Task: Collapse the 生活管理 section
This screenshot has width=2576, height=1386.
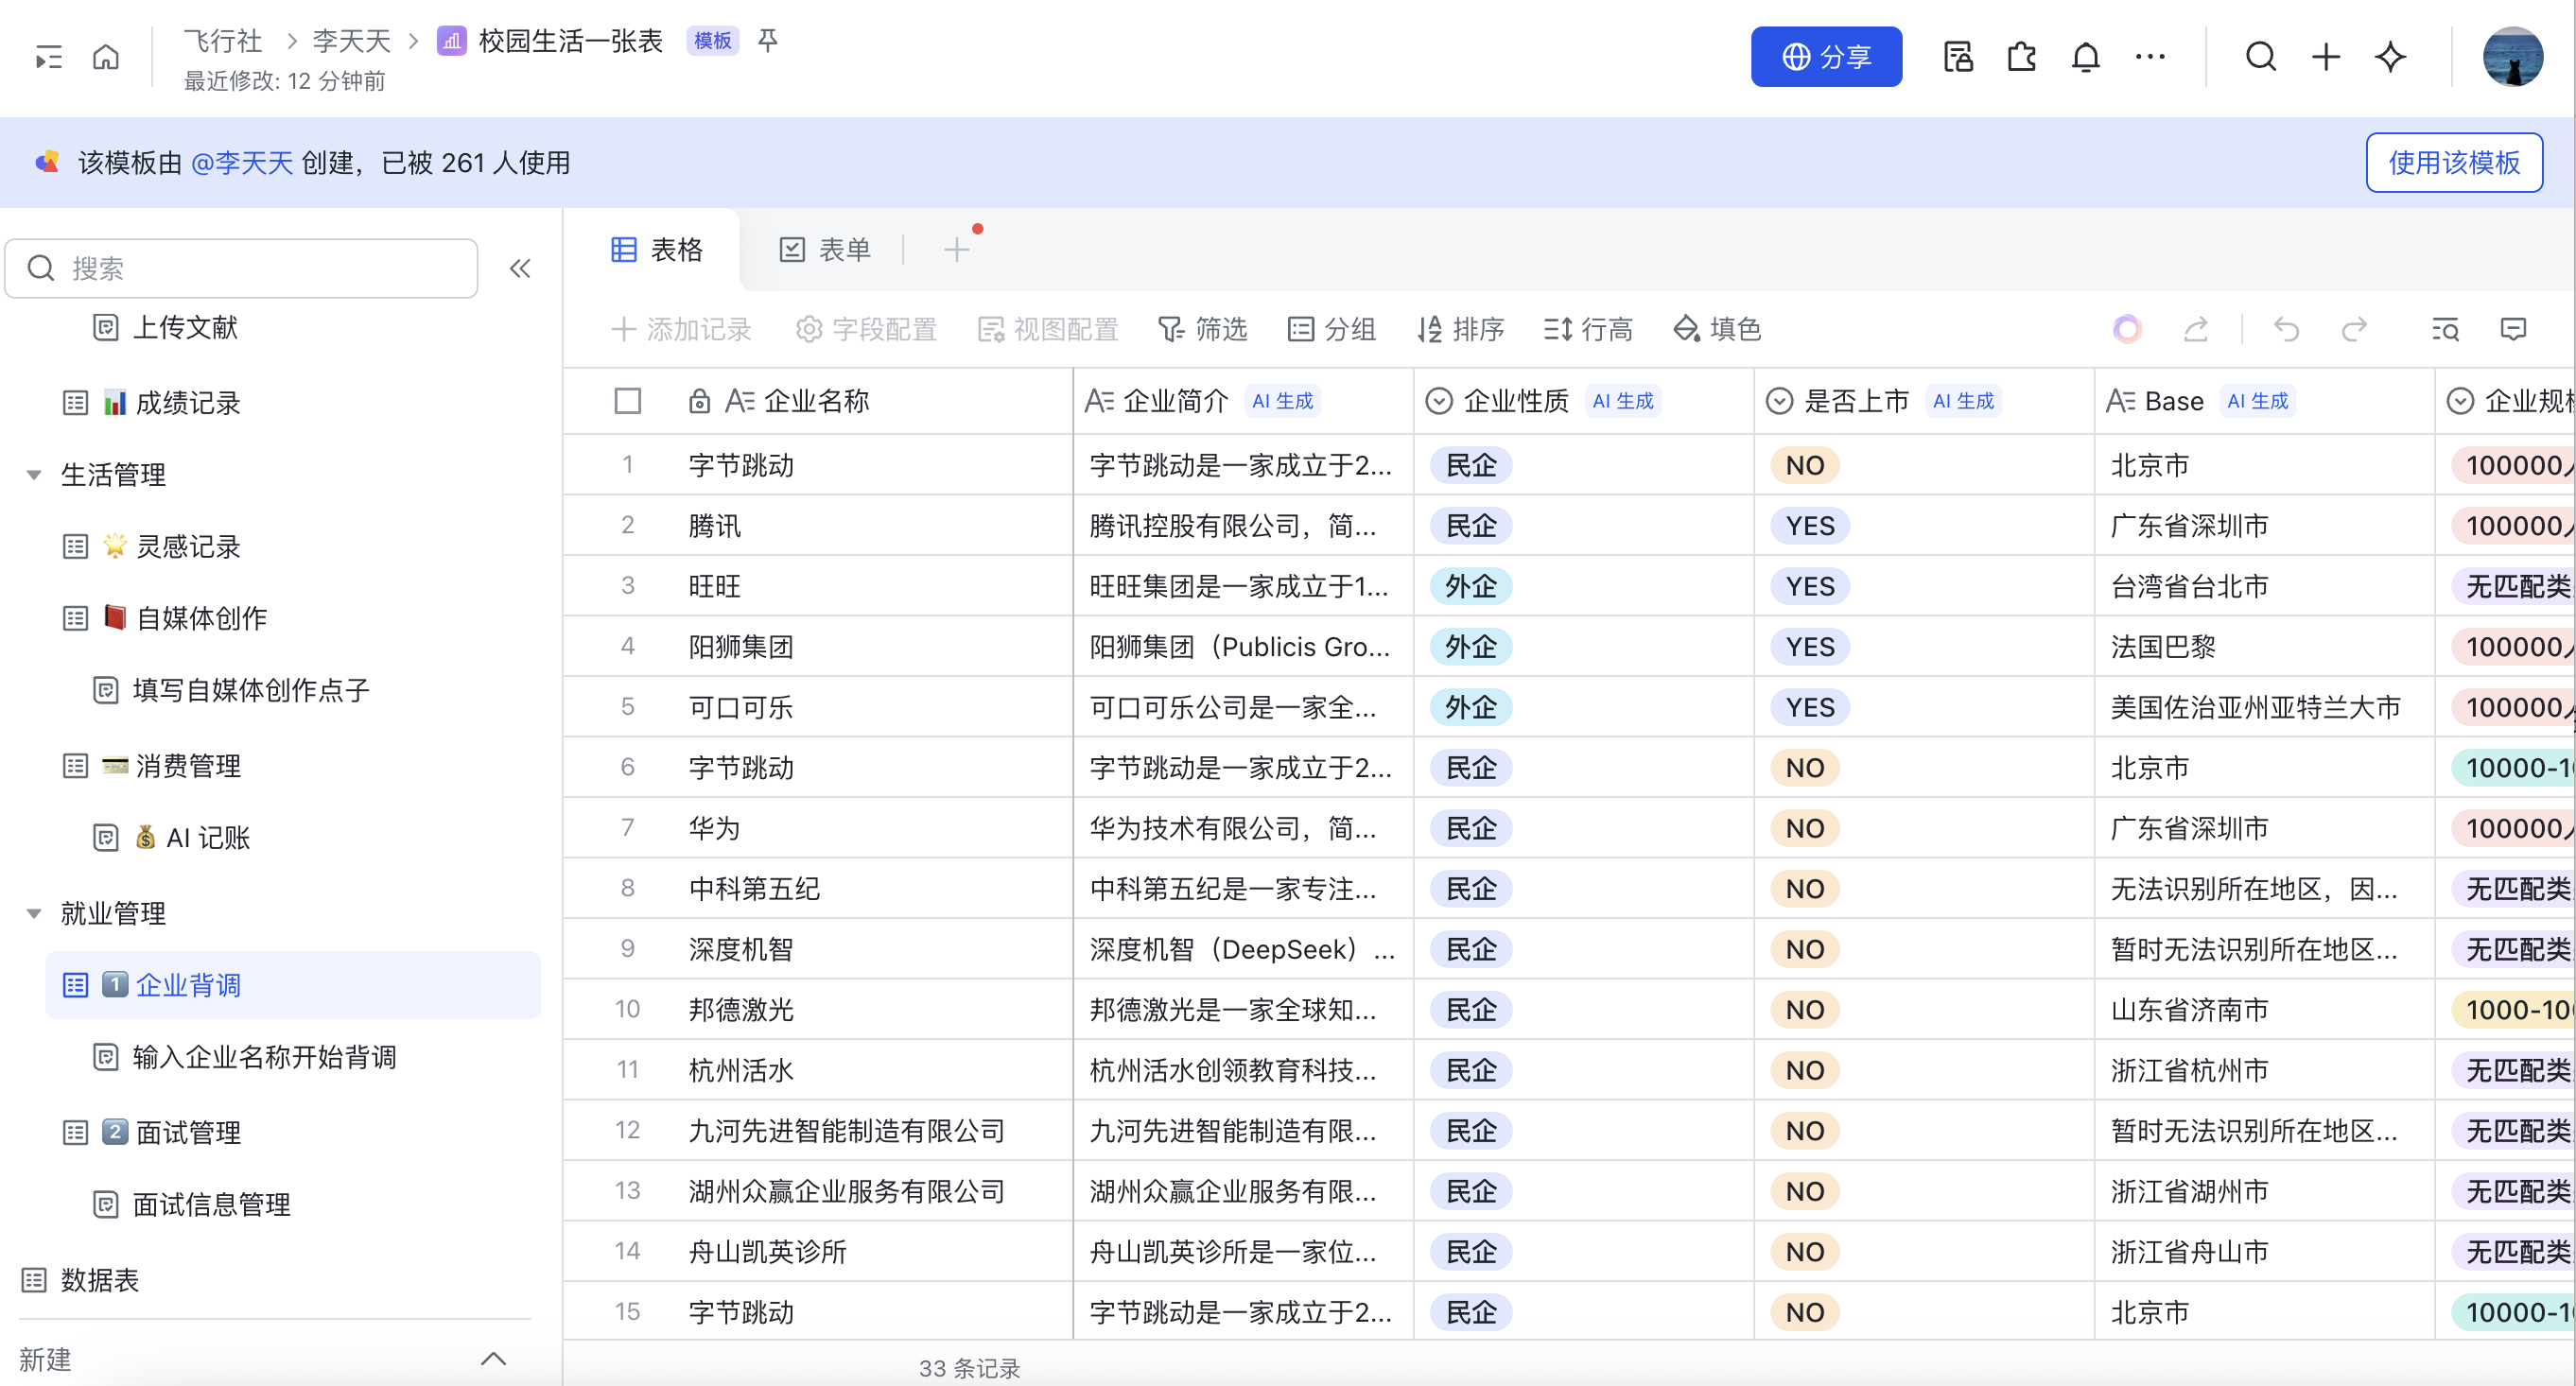Action: (x=34, y=475)
